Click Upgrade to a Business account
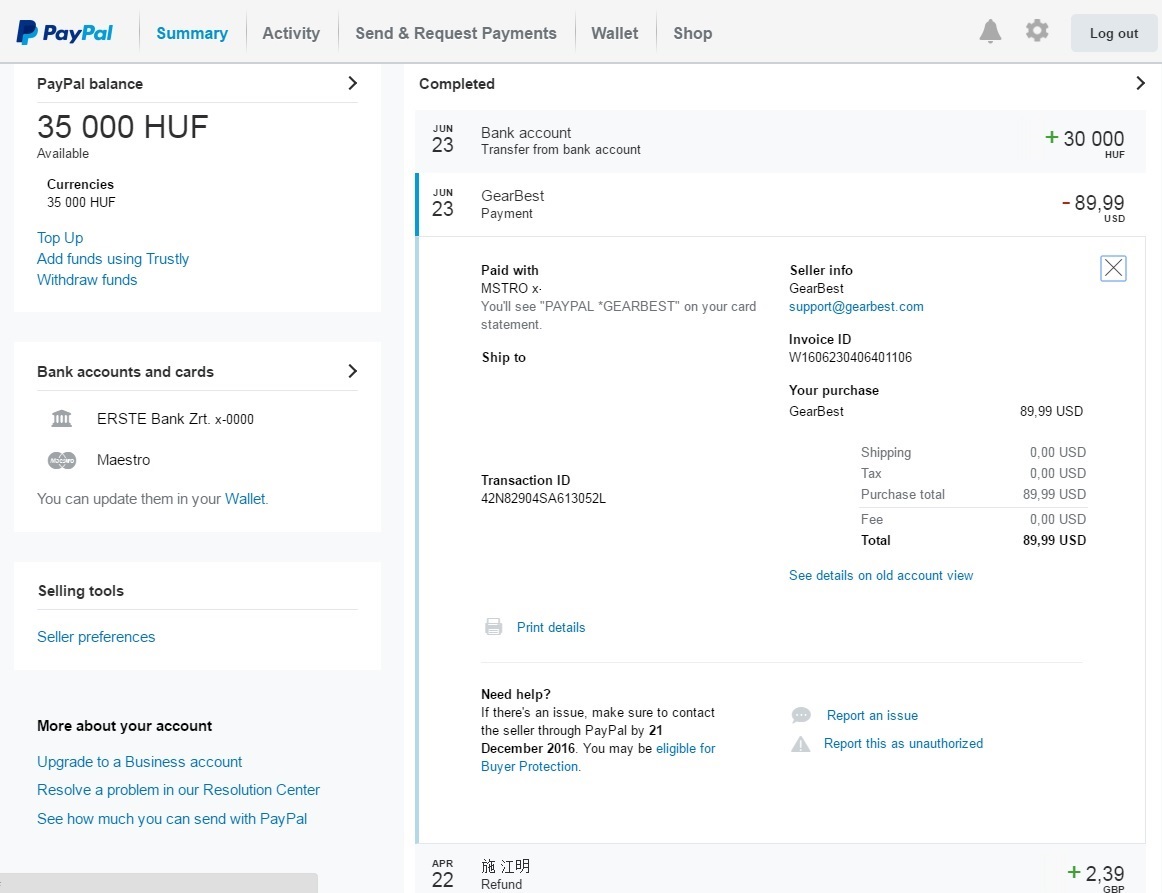The height and width of the screenshot is (893, 1162). 139,762
